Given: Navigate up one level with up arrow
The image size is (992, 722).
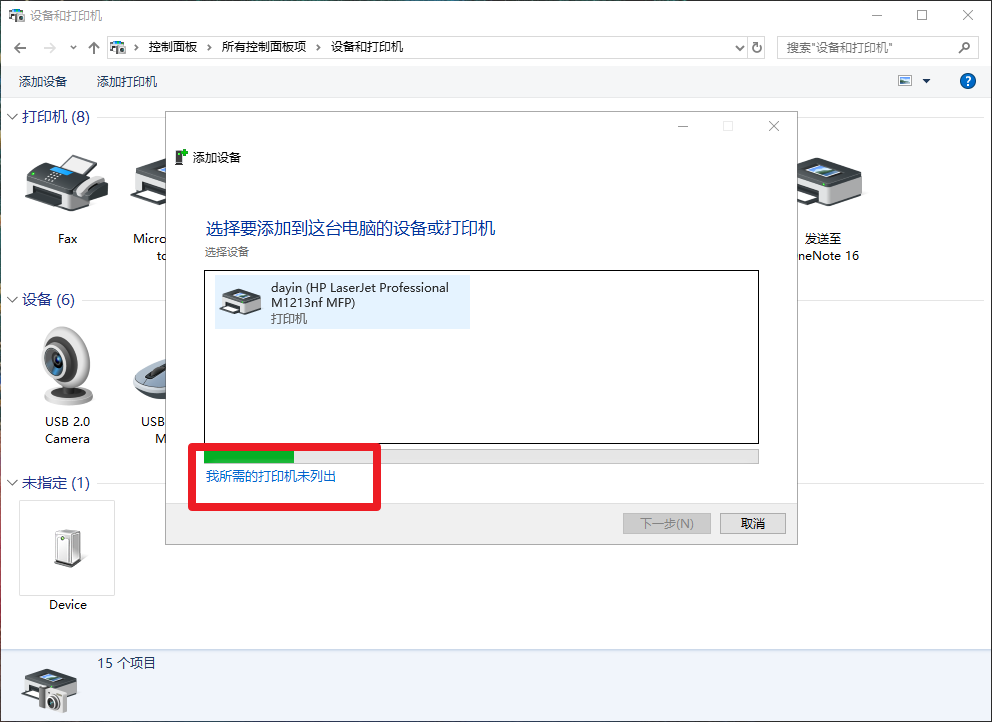Looking at the screenshot, I should 94,47.
